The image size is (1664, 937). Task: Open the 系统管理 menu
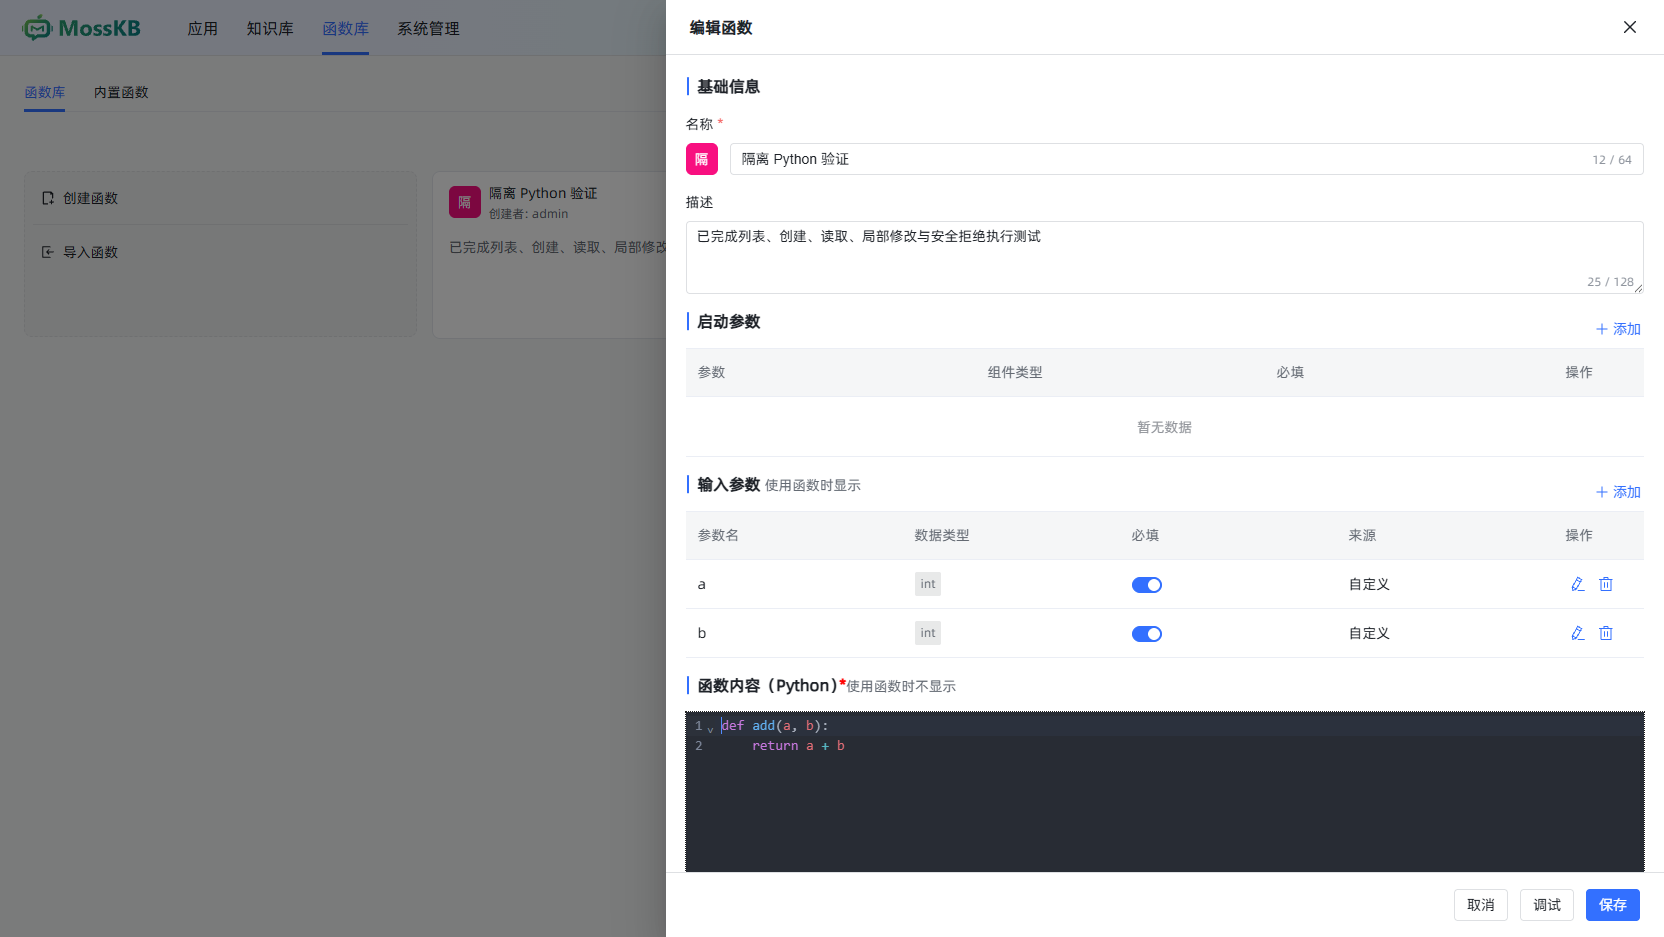tap(428, 29)
